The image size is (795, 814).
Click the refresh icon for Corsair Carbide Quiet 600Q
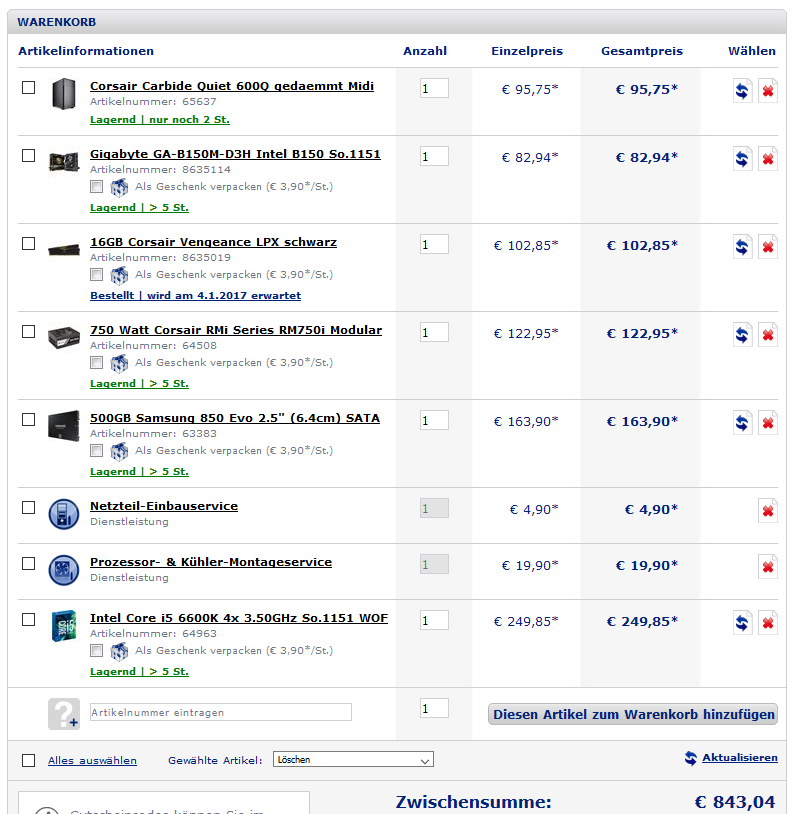click(x=743, y=91)
